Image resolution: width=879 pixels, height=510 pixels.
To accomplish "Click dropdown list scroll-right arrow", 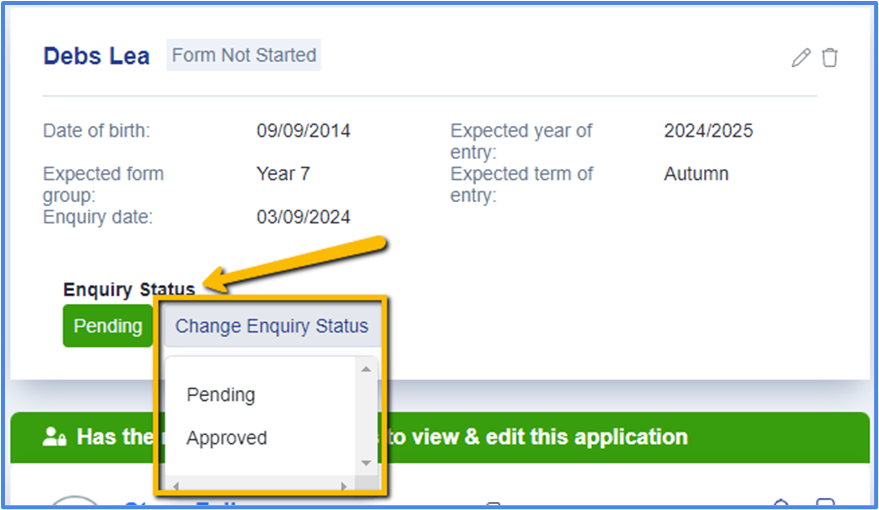I will (x=343, y=486).
